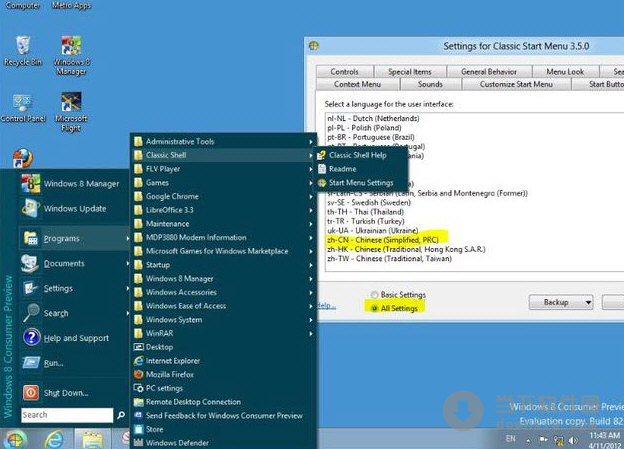The image size is (624, 449).
Task: Switch to the General Behavior tab
Action: click(489, 72)
